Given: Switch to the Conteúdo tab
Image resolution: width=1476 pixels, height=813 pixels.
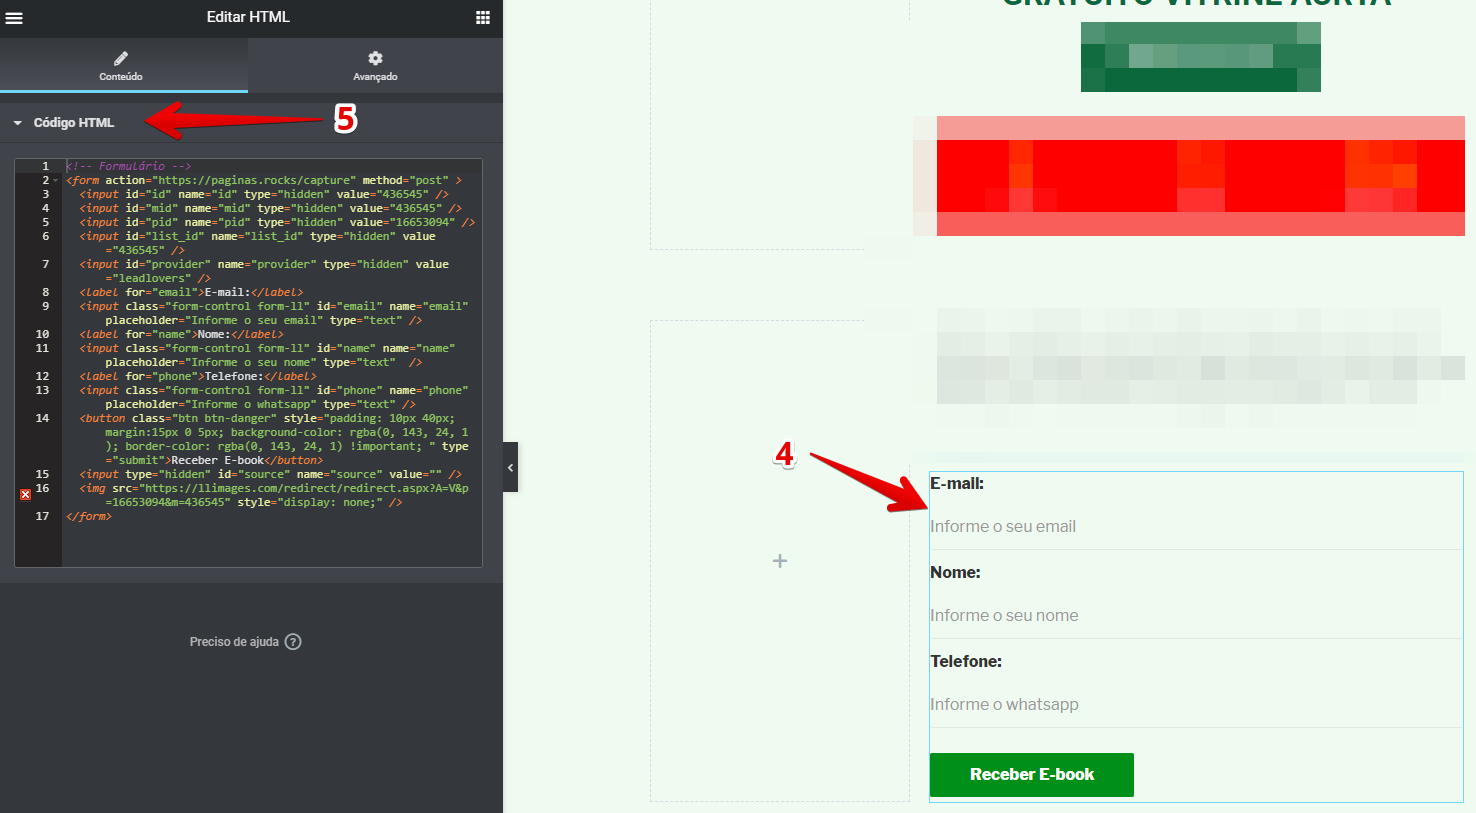Looking at the screenshot, I should tap(121, 66).
